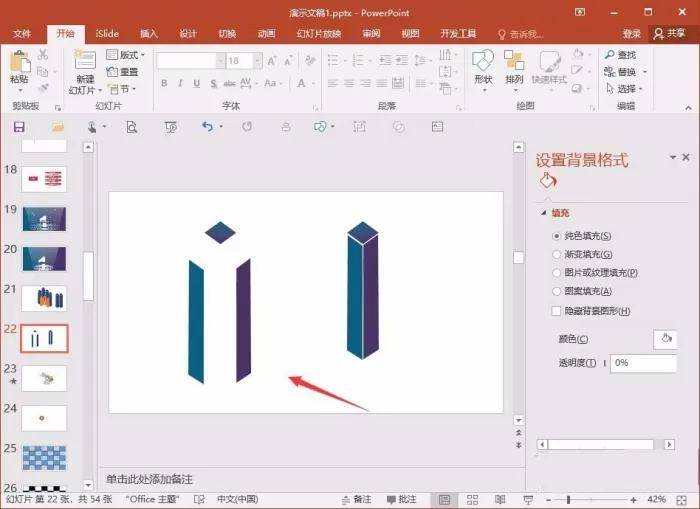The height and width of the screenshot is (509, 700).
Task: Click the Share button
Action: (x=669, y=33)
